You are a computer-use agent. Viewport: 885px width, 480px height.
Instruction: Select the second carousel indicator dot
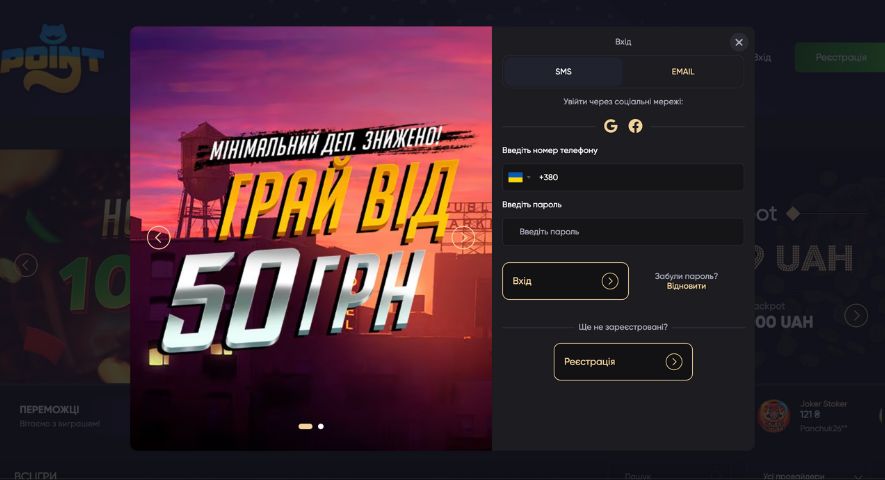click(x=321, y=426)
